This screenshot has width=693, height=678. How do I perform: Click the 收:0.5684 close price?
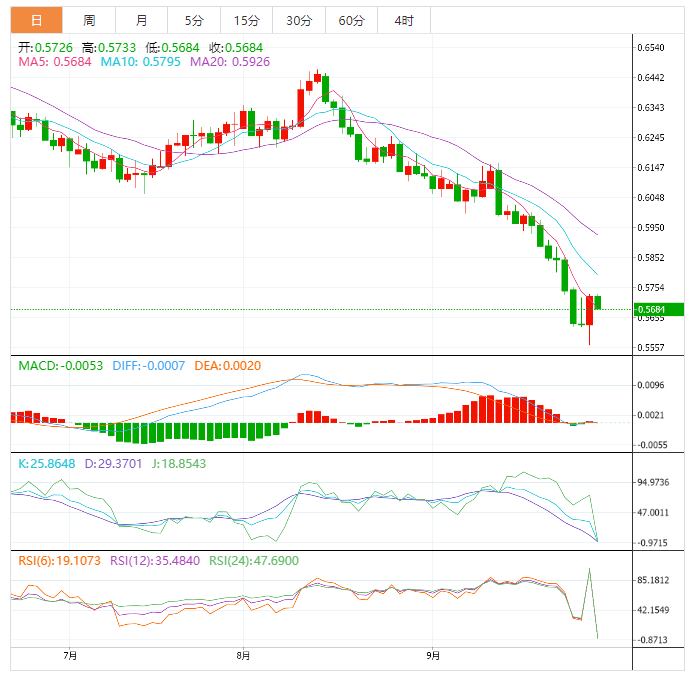coord(236,48)
